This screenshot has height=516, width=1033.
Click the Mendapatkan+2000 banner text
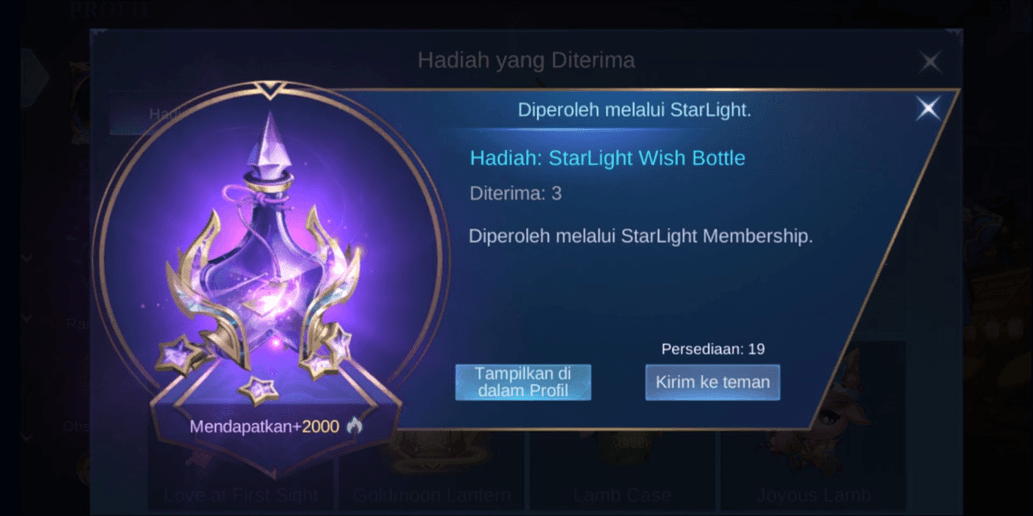point(264,426)
